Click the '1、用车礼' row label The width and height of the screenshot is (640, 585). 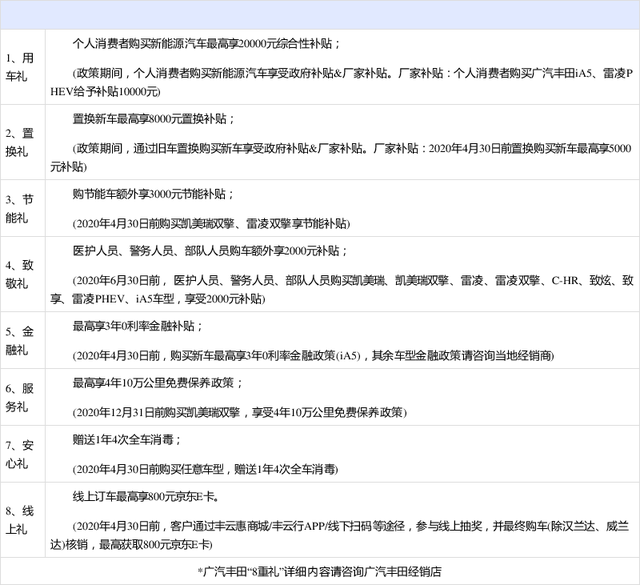pos(20,67)
